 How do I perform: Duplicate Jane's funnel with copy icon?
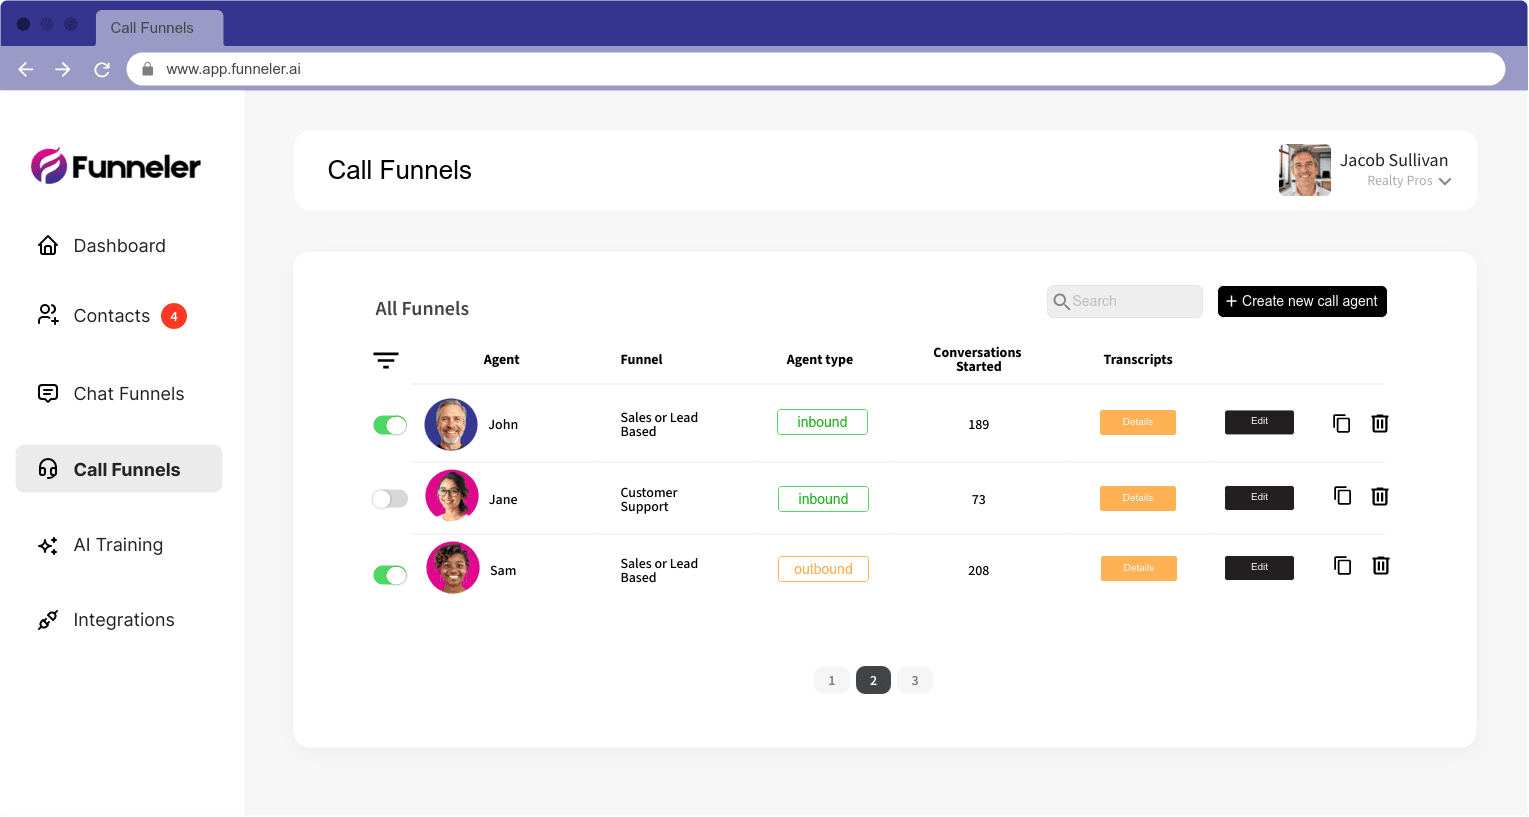(1343, 496)
